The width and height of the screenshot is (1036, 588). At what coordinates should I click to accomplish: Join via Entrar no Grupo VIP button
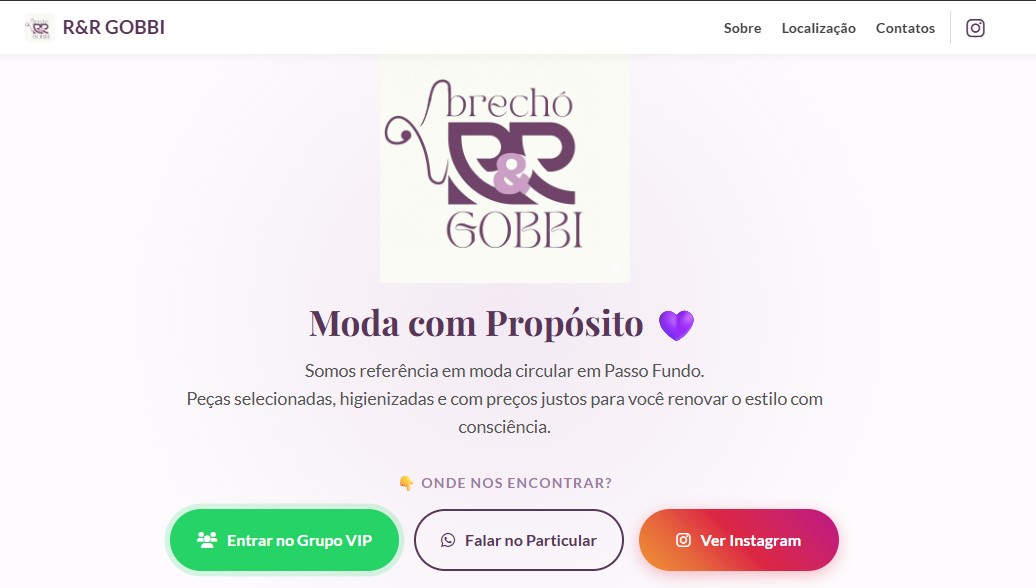tap(285, 540)
